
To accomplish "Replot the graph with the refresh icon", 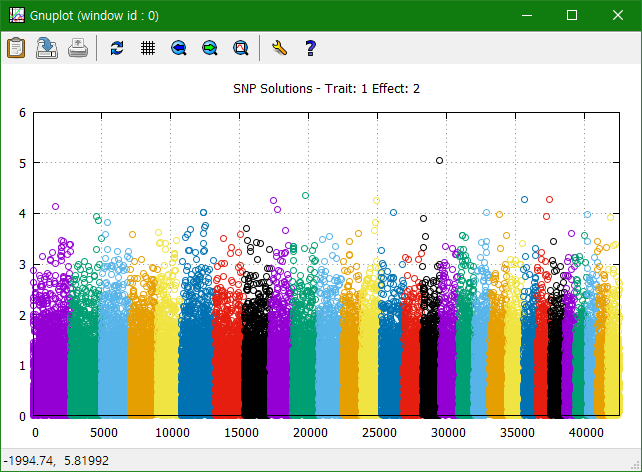I will (117, 48).
